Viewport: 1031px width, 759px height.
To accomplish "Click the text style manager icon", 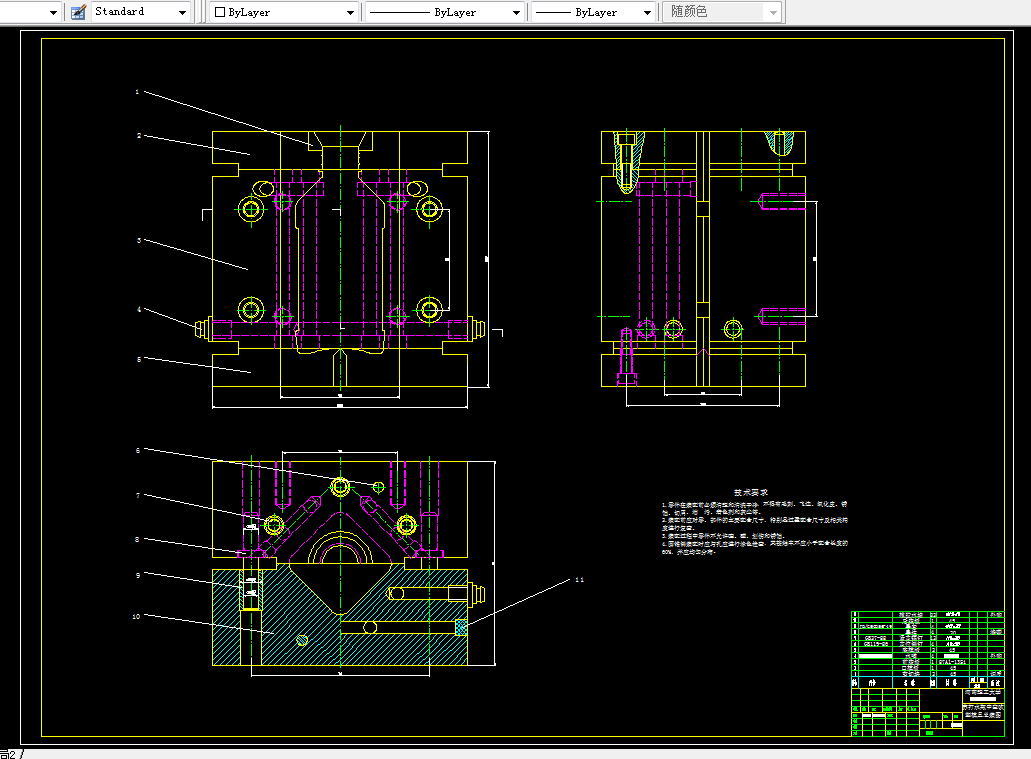I will pos(78,12).
